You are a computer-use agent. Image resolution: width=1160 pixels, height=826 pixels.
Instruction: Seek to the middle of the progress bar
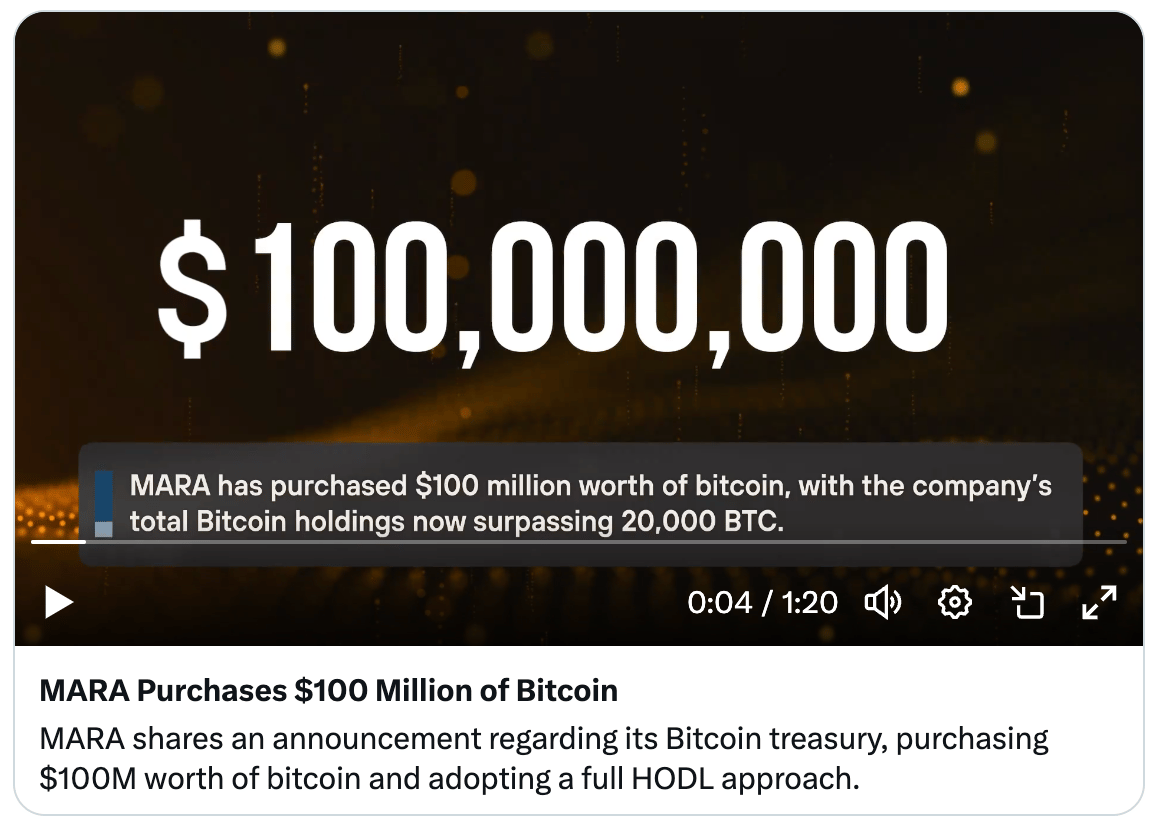click(x=579, y=542)
